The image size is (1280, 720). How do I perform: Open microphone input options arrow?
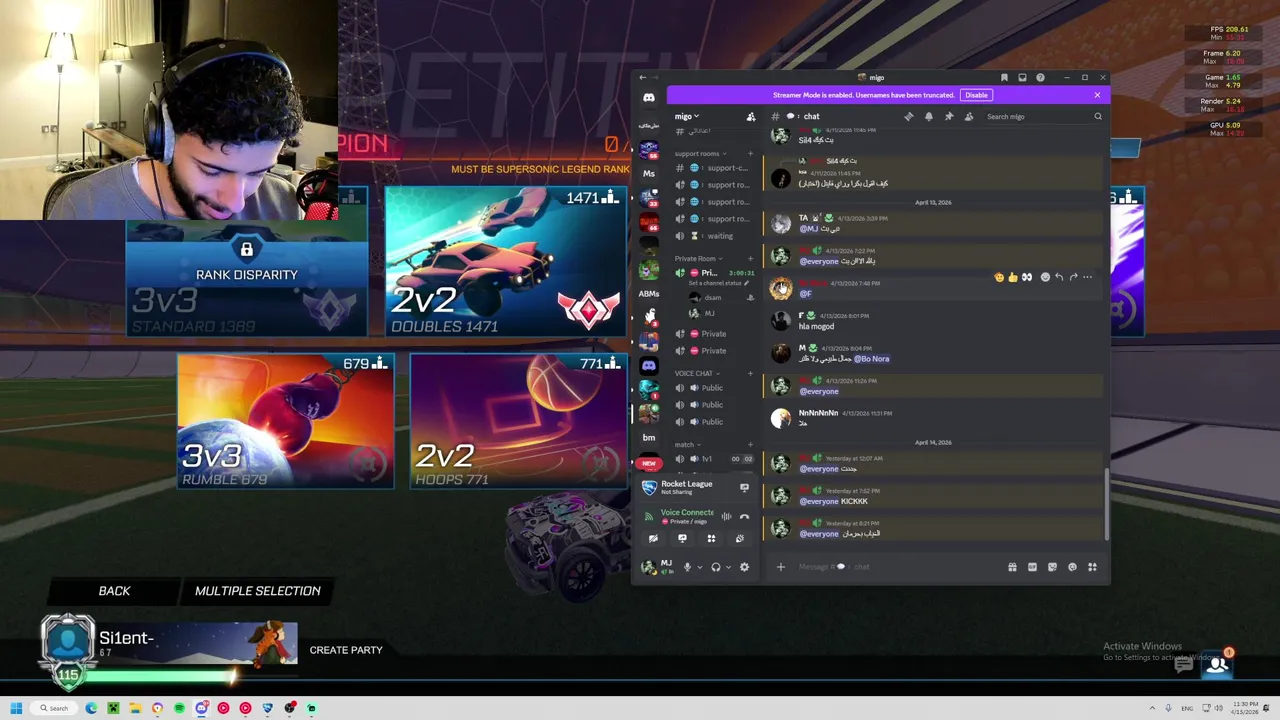point(699,568)
